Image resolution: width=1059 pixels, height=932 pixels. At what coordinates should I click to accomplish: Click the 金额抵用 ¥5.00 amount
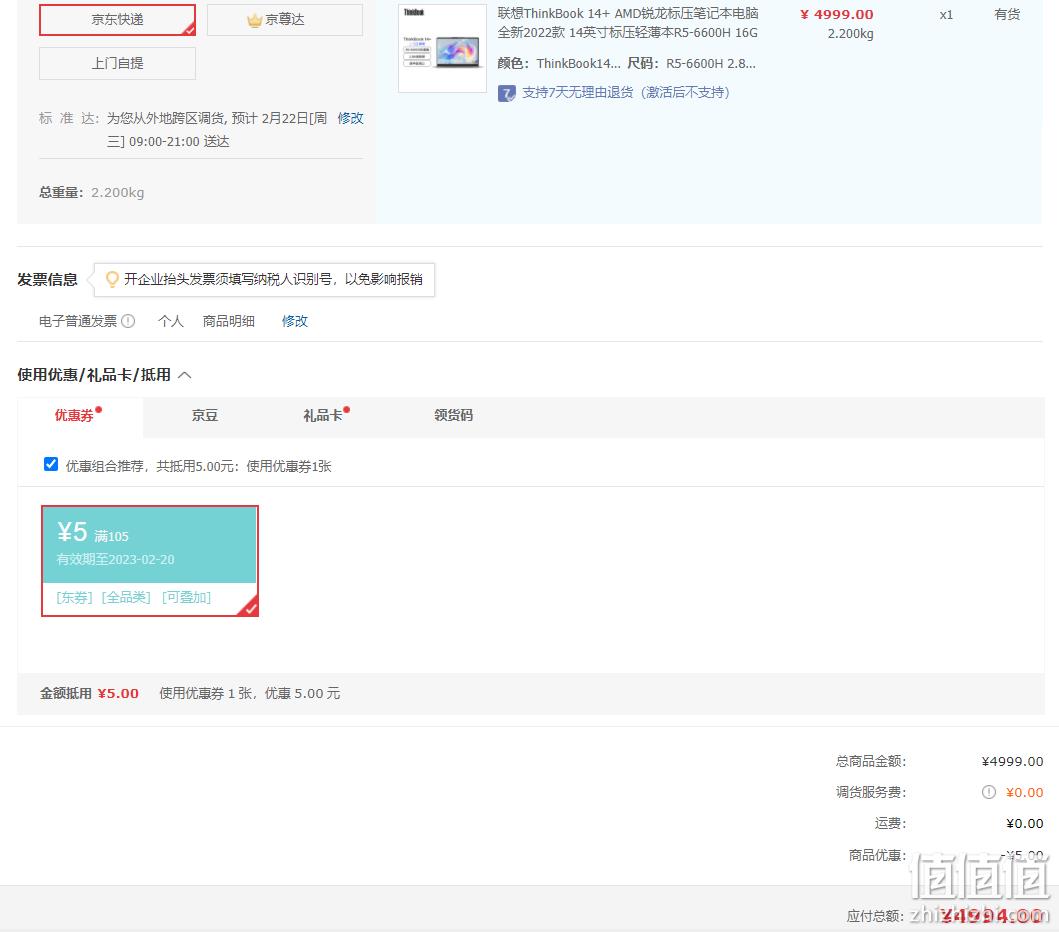(x=118, y=694)
